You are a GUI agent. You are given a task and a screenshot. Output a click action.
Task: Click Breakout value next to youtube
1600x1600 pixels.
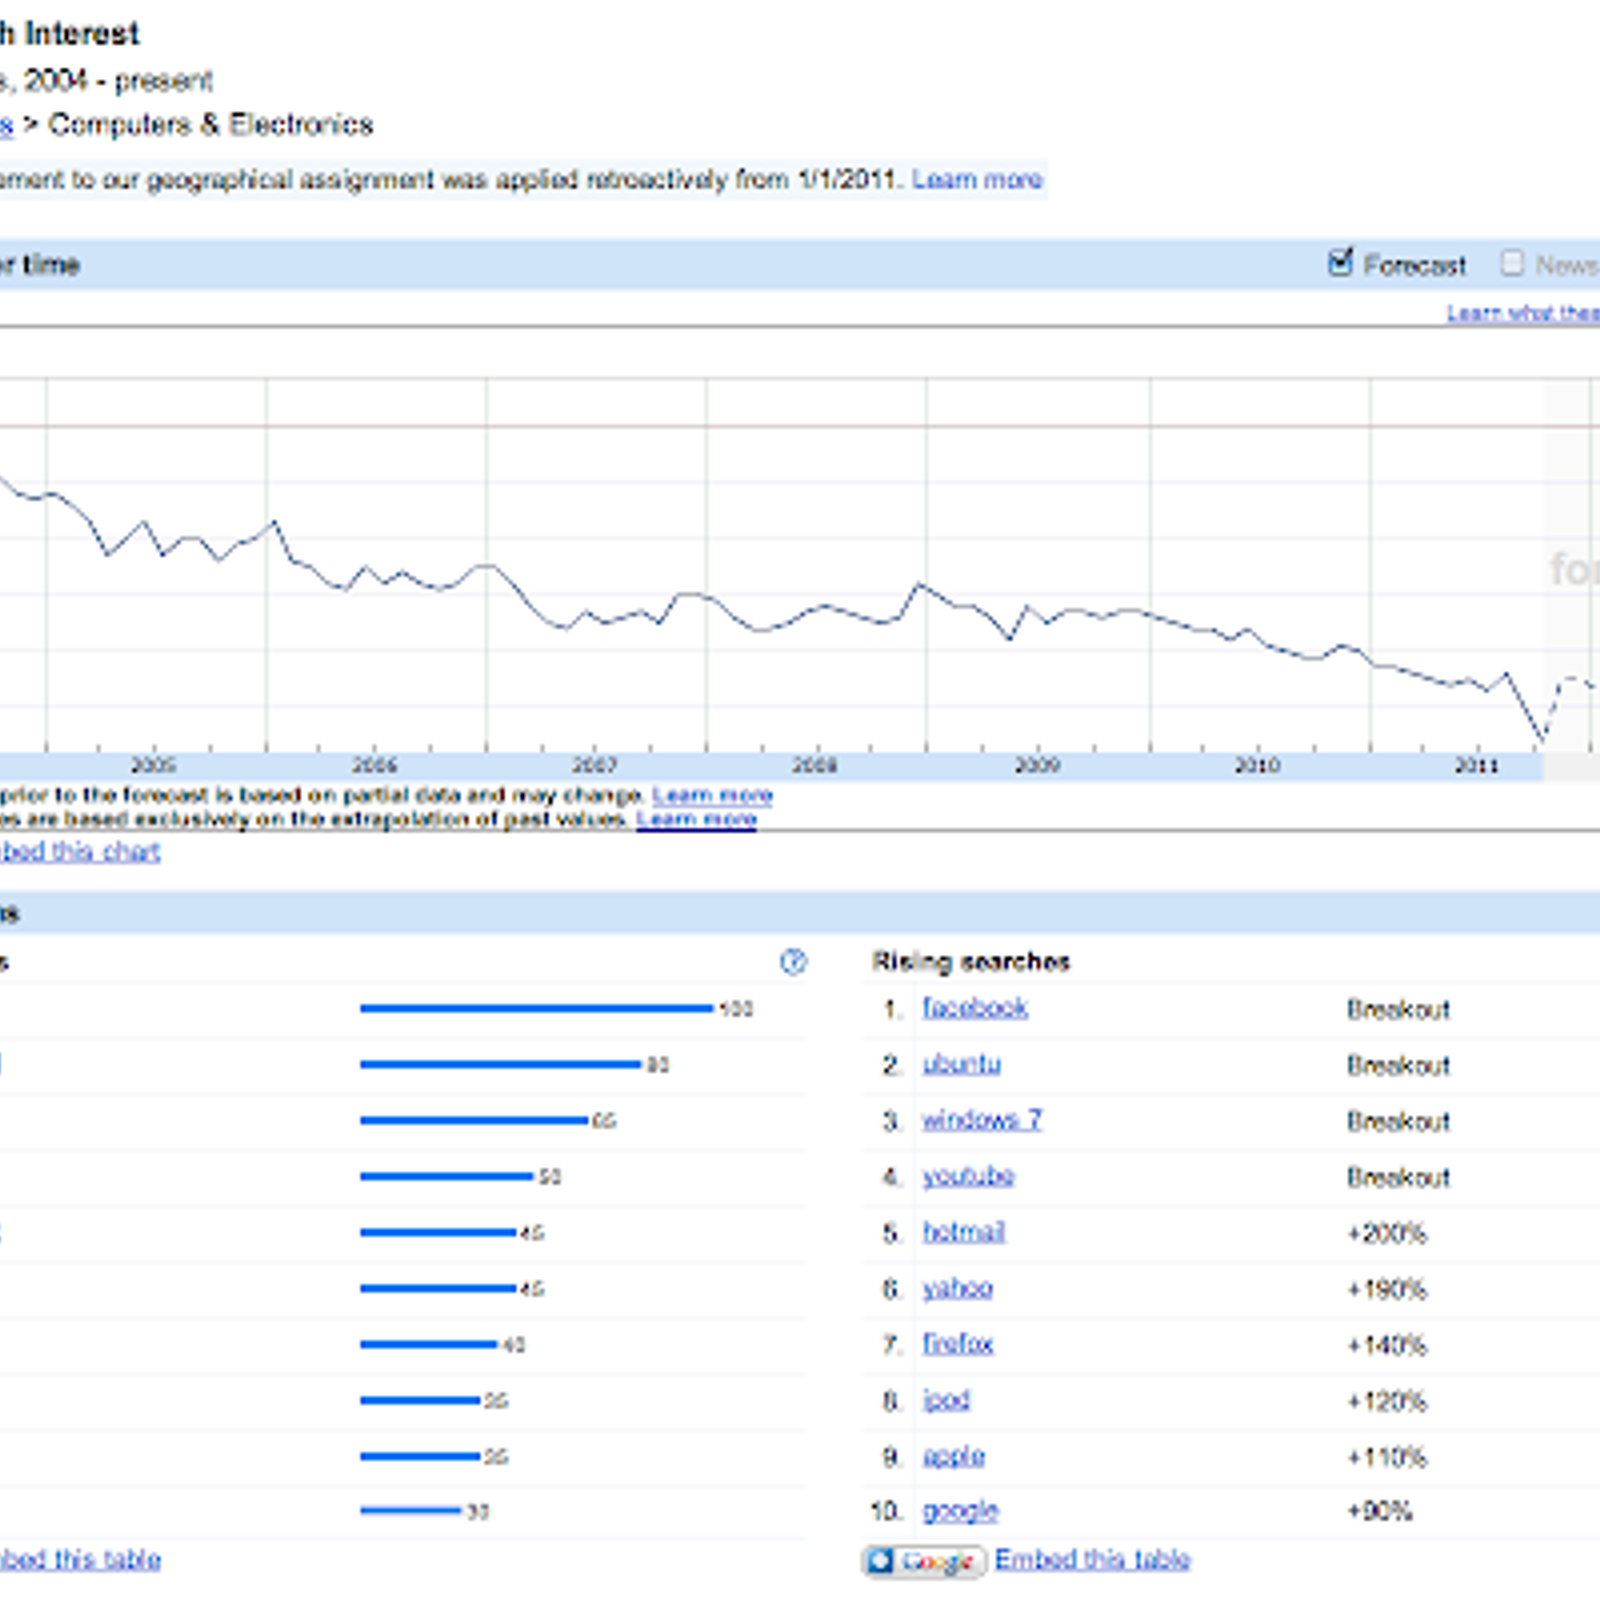coord(1398,1177)
